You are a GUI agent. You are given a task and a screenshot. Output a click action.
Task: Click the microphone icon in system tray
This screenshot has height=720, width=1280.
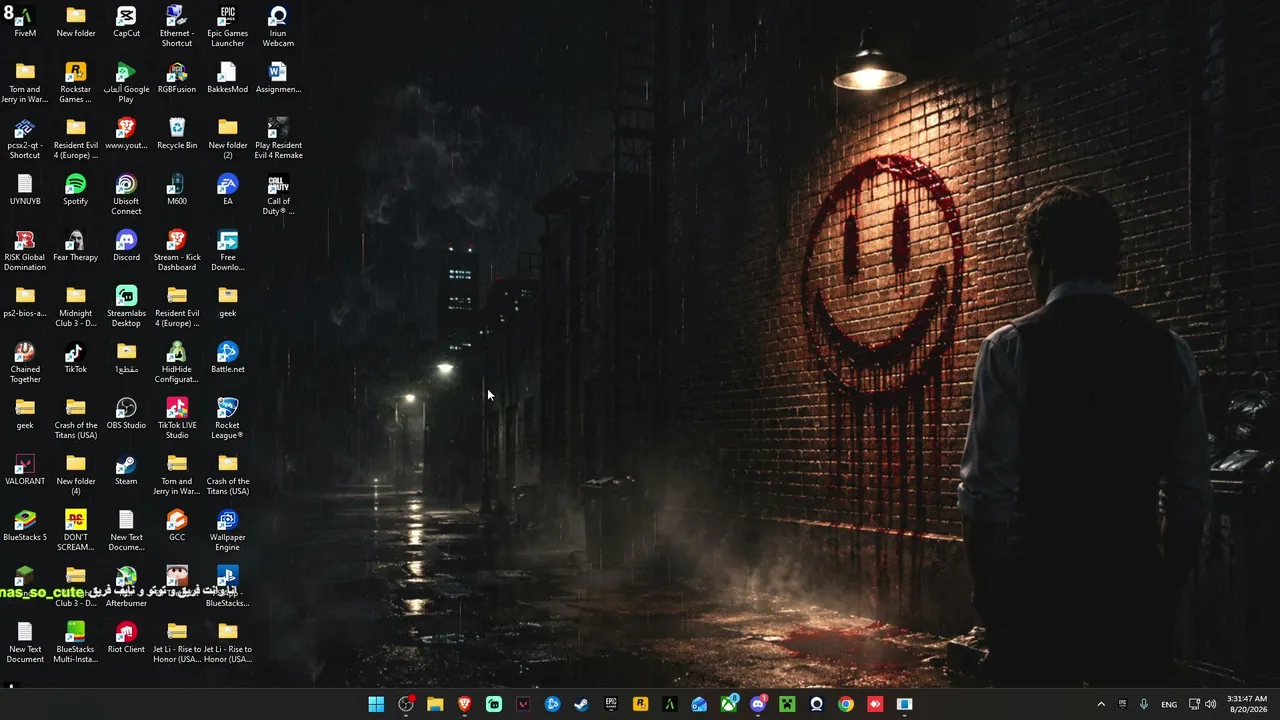pyautogui.click(x=1144, y=704)
